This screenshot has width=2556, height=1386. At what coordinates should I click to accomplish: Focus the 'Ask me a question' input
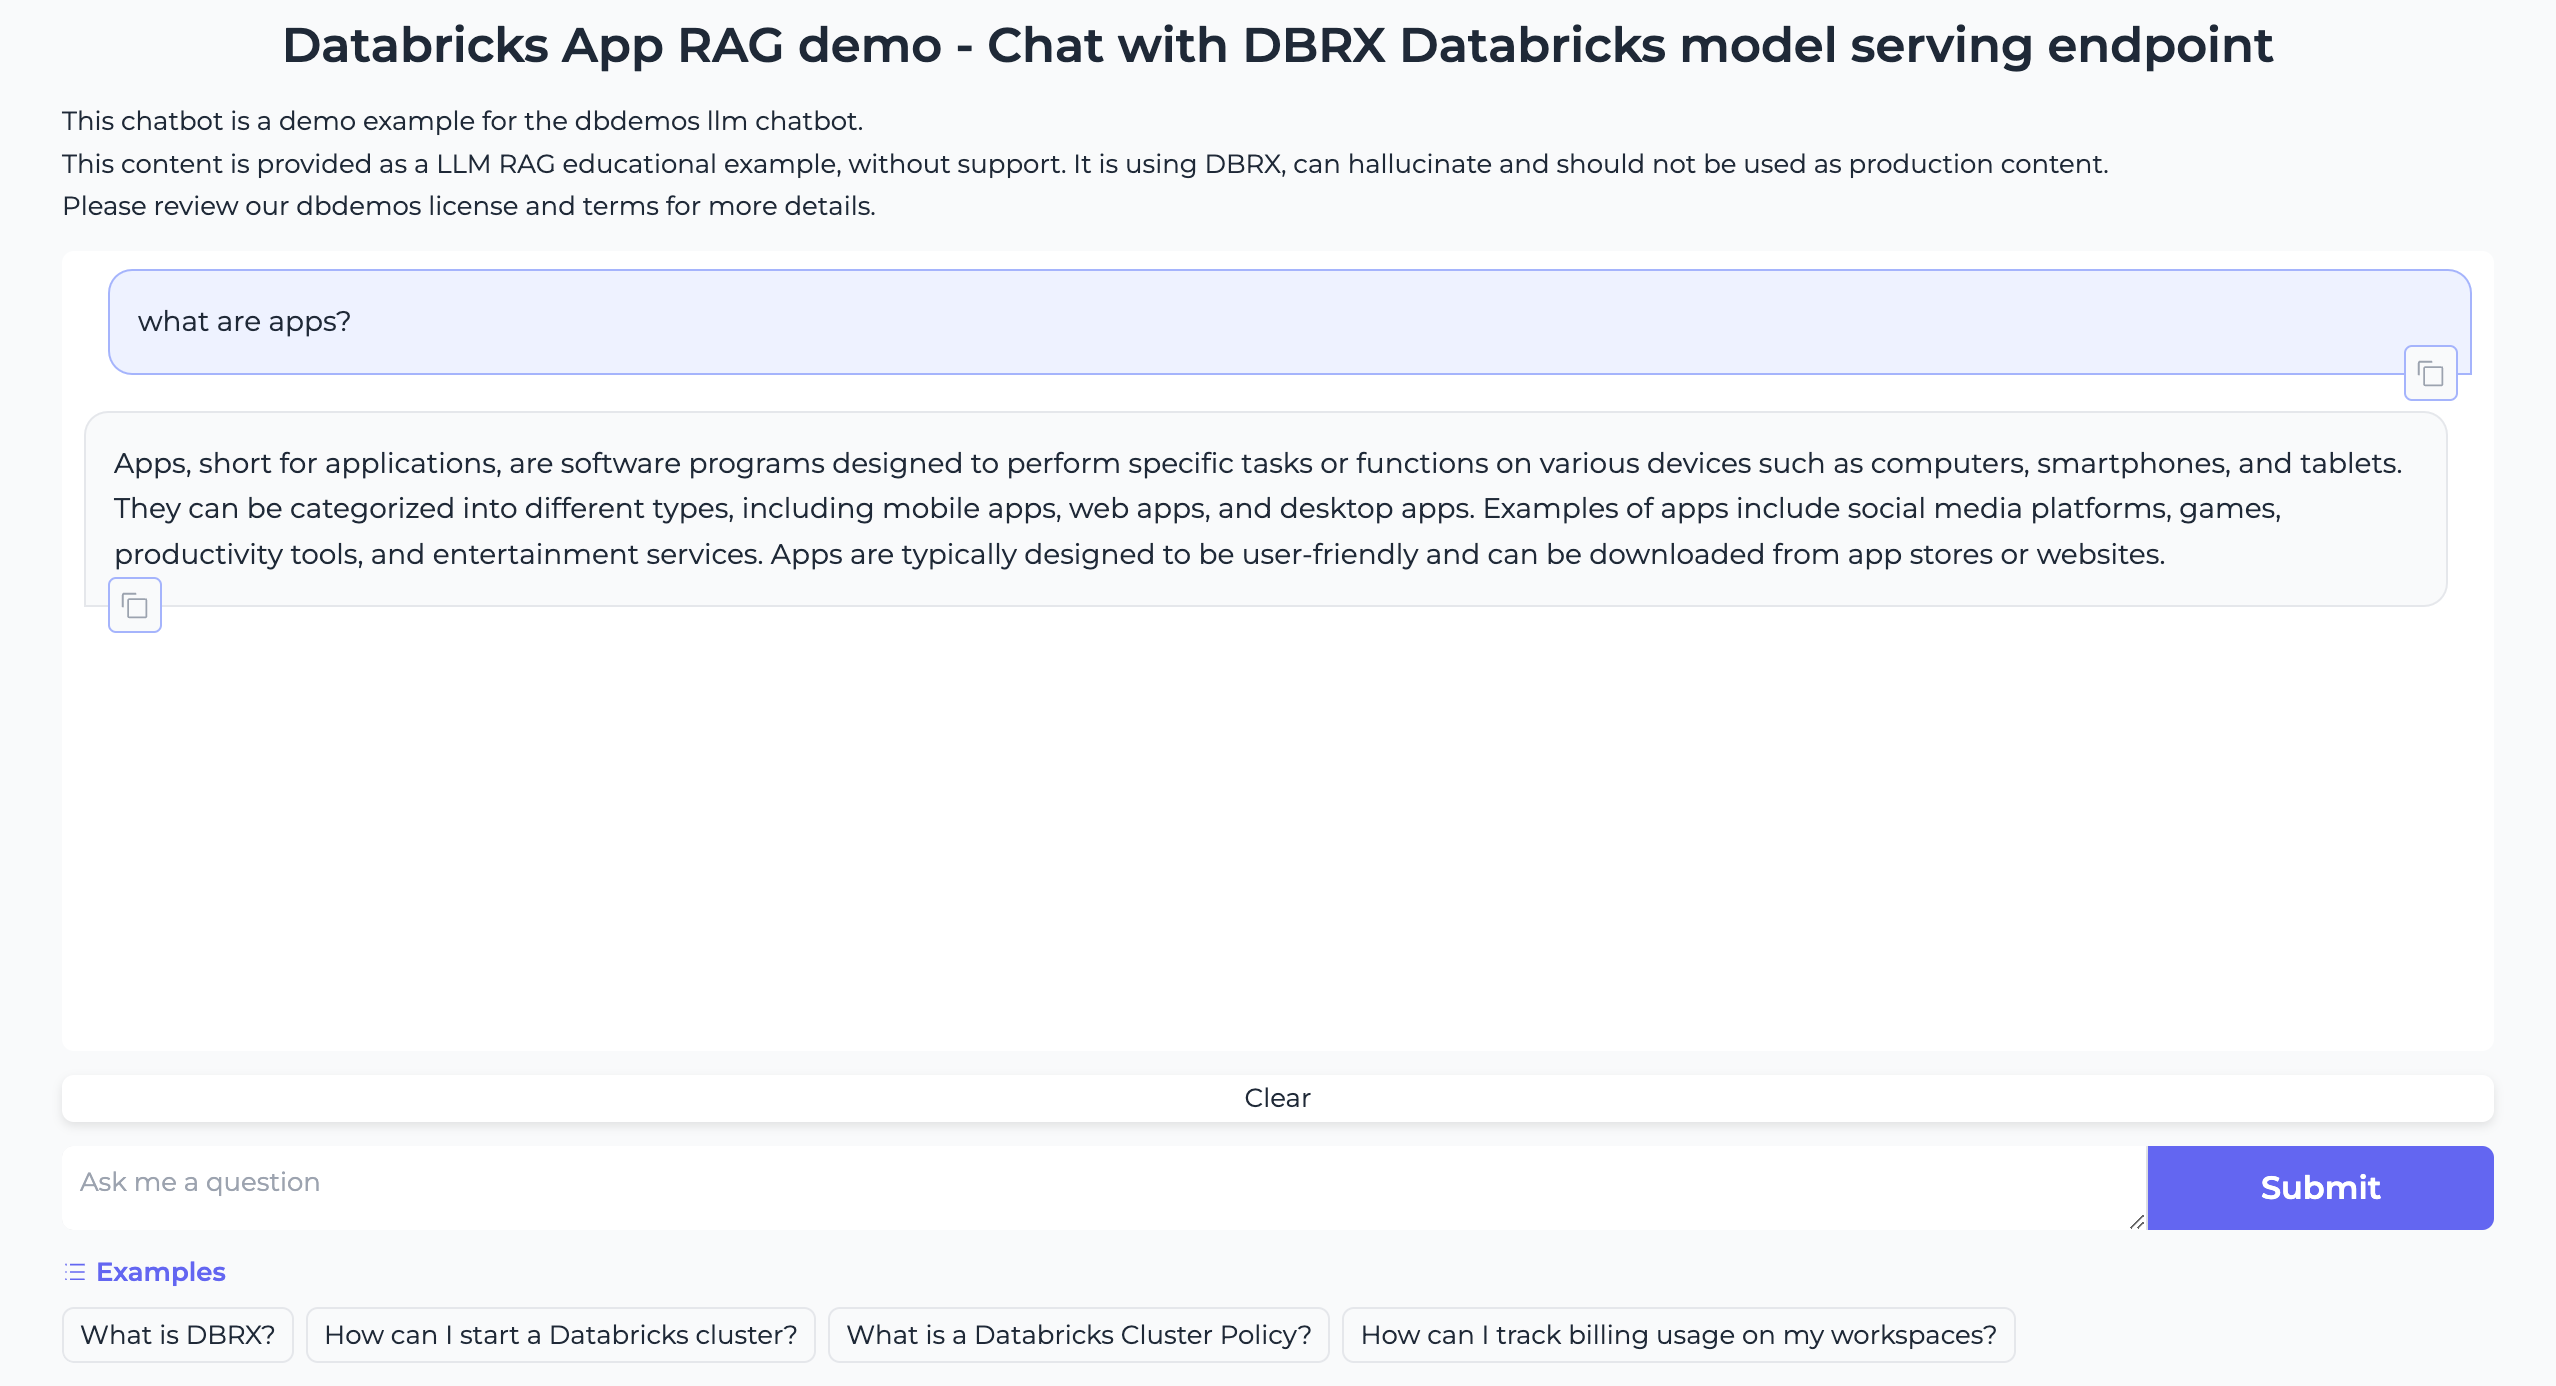tap(1104, 1187)
